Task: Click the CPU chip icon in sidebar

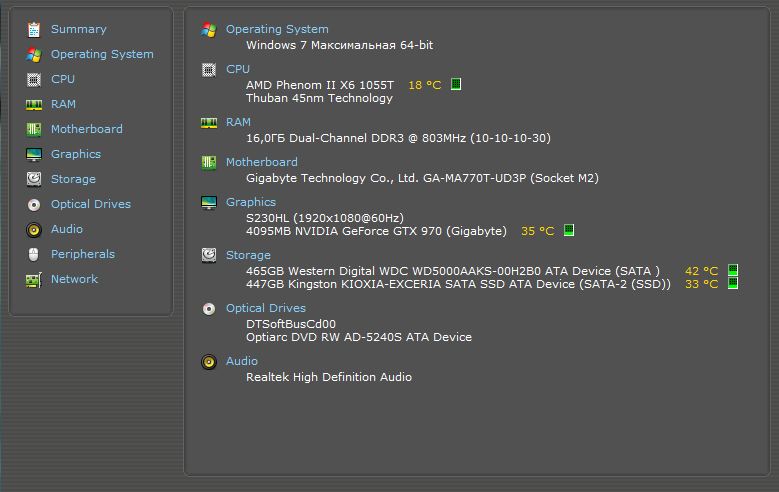Action: (x=34, y=80)
